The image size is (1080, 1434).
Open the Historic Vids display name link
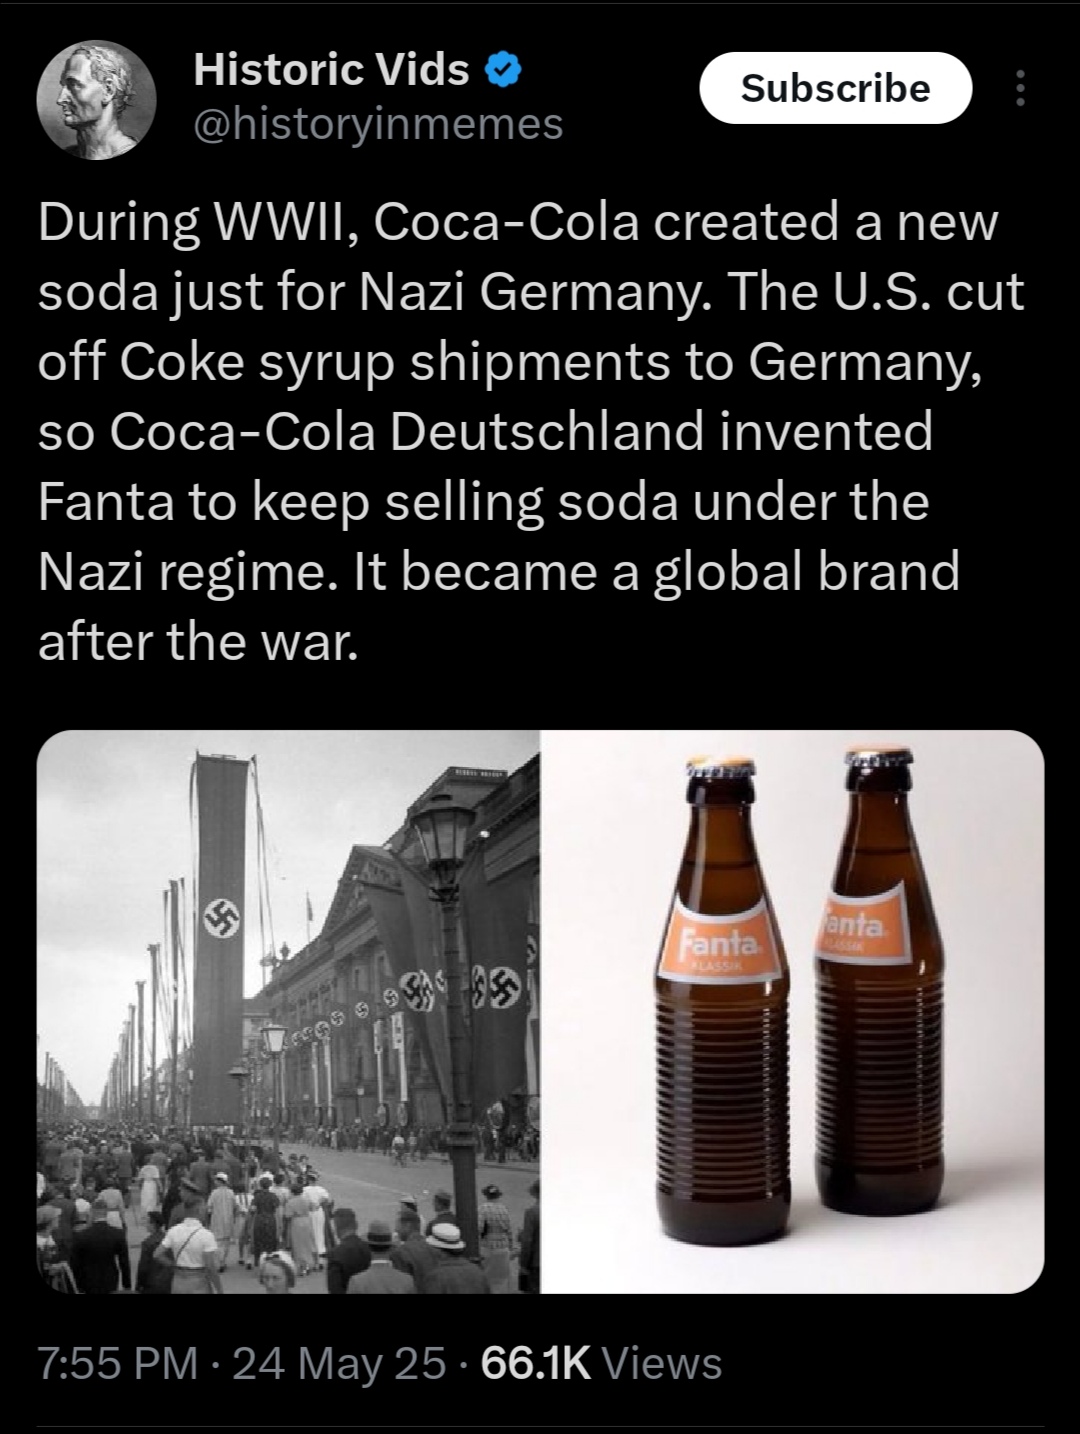(331, 69)
